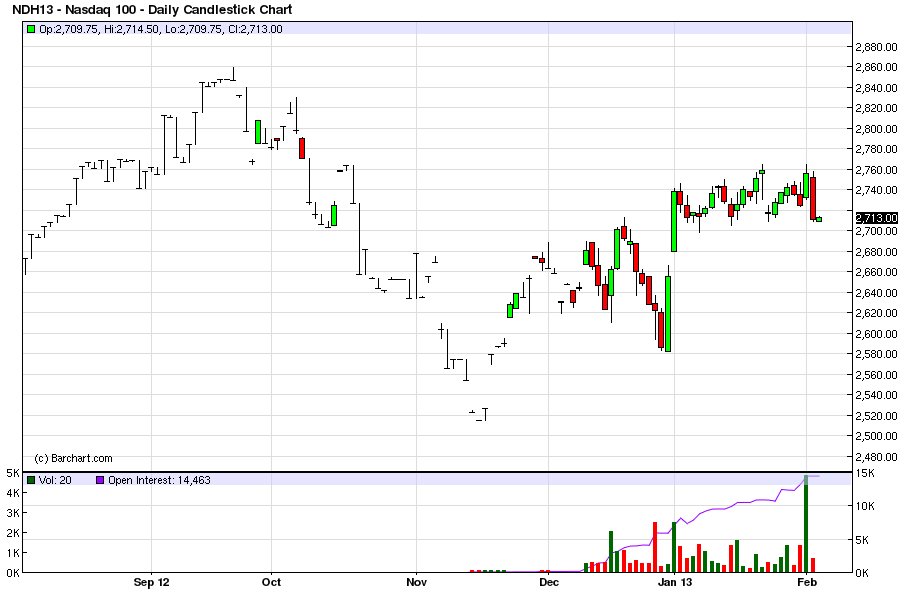Click the chart title 'NDH13 - Nasdaq 100 - Daily Candlestick Chart'
909x599 pixels.
[152, 9]
